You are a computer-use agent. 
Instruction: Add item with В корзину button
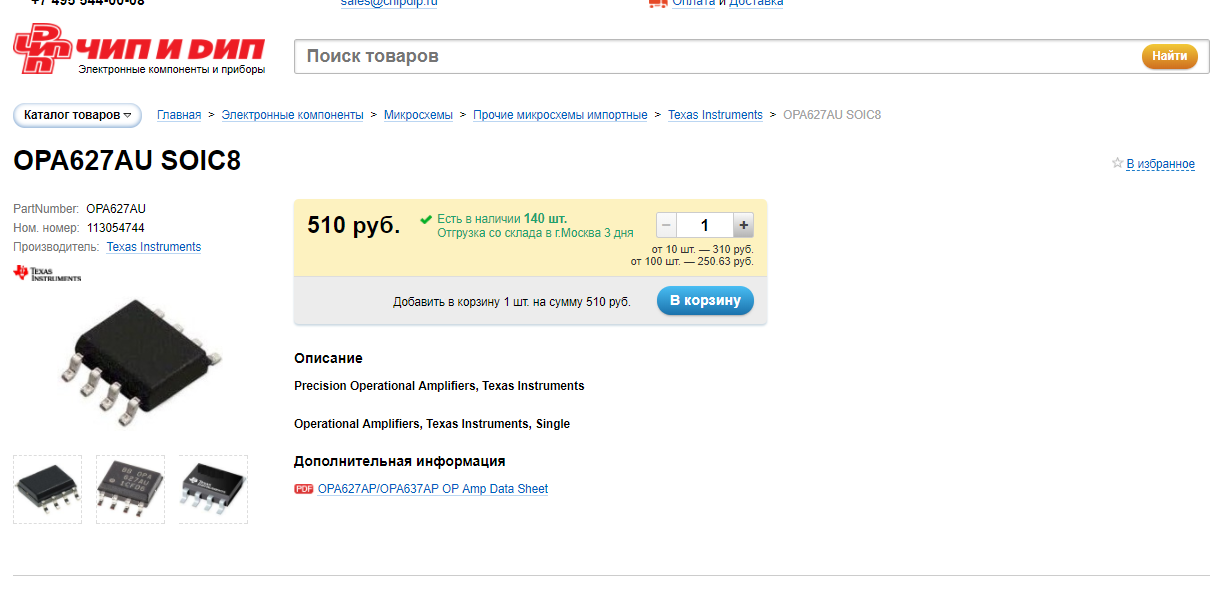pos(705,301)
